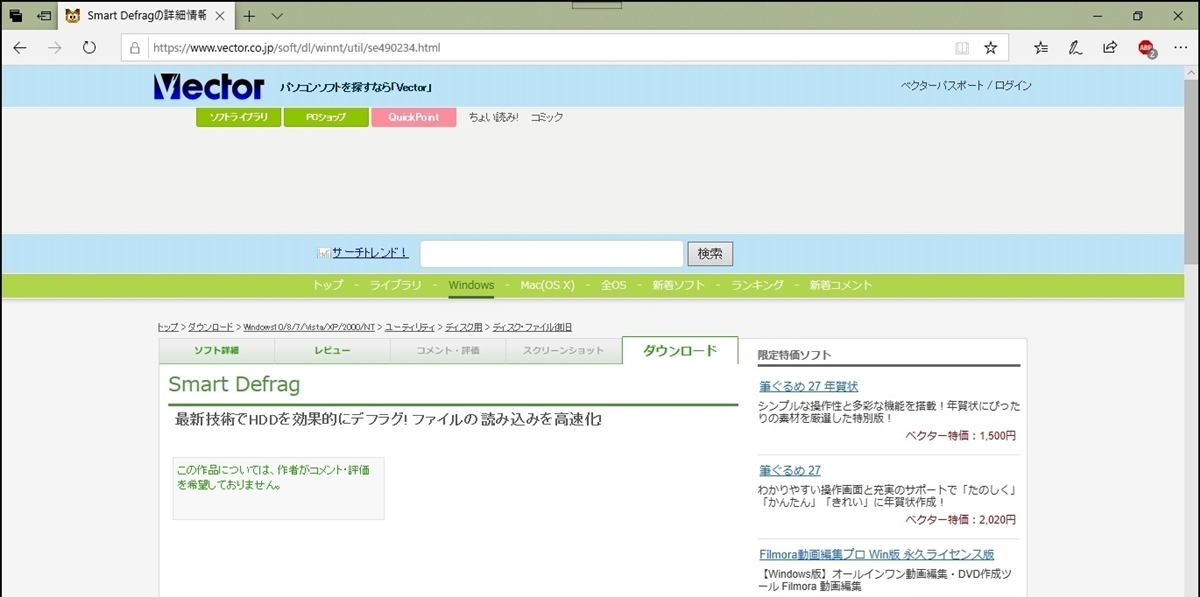Viewport: 1200px width, 597px height.
Task: Click the pink QuickPoint button
Action: click(414, 117)
